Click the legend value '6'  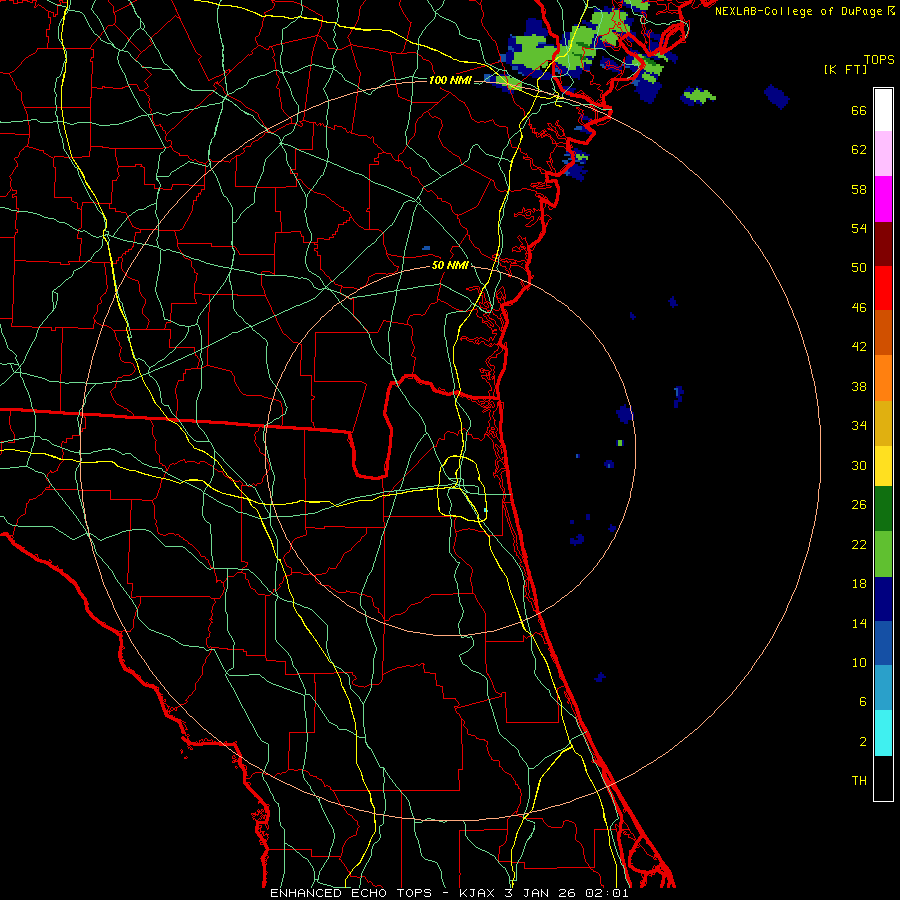(x=863, y=702)
